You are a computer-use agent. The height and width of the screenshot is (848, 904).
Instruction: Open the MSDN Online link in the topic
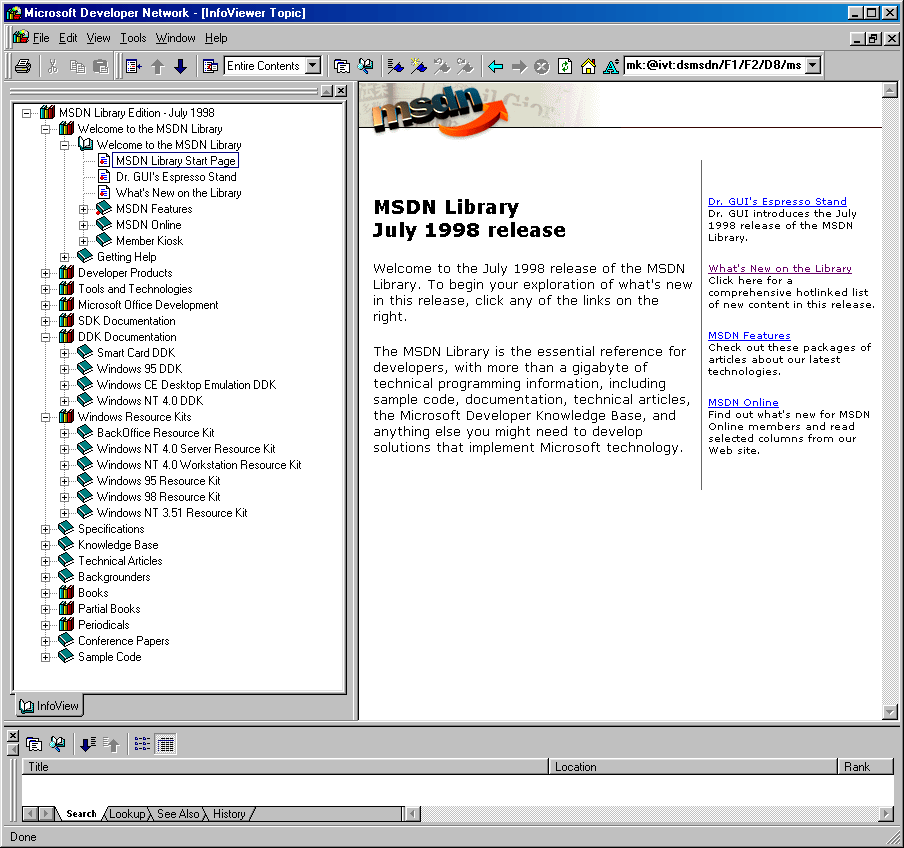click(x=743, y=402)
